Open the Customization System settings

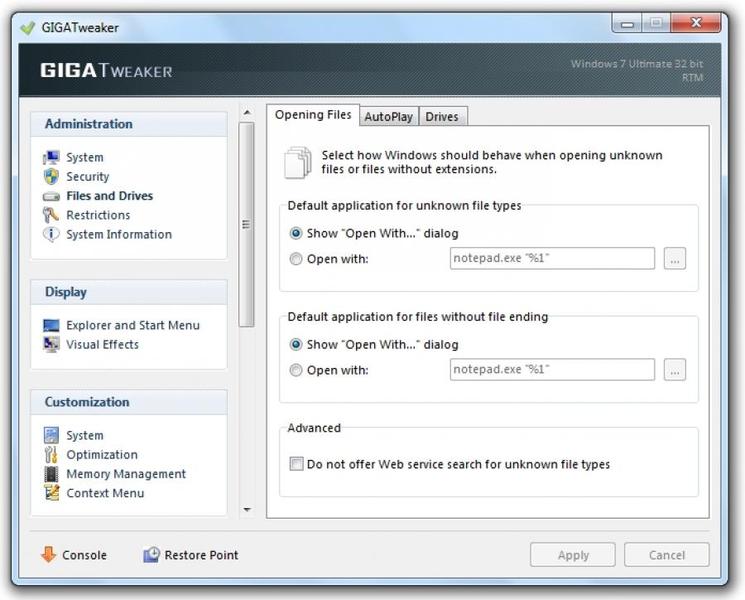85,435
